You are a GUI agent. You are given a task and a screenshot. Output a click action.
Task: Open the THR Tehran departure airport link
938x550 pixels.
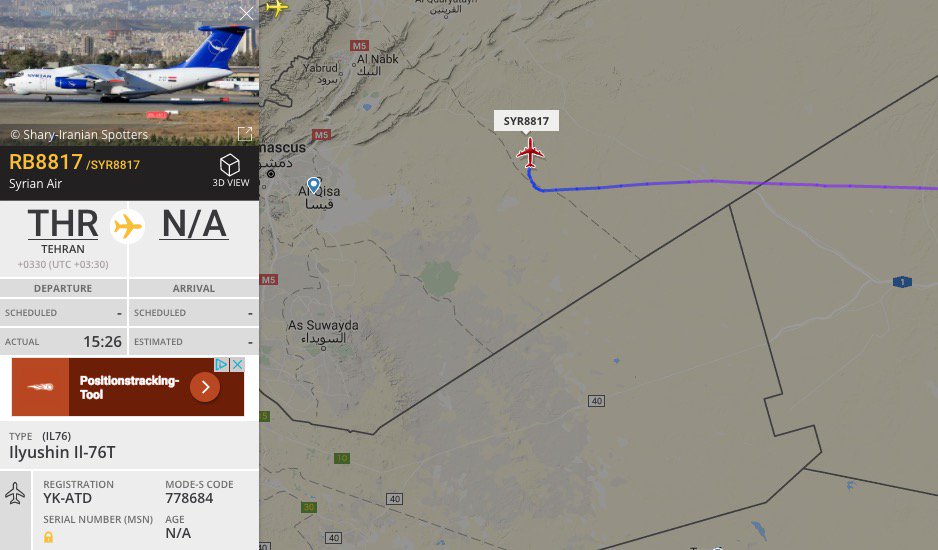pos(63,223)
